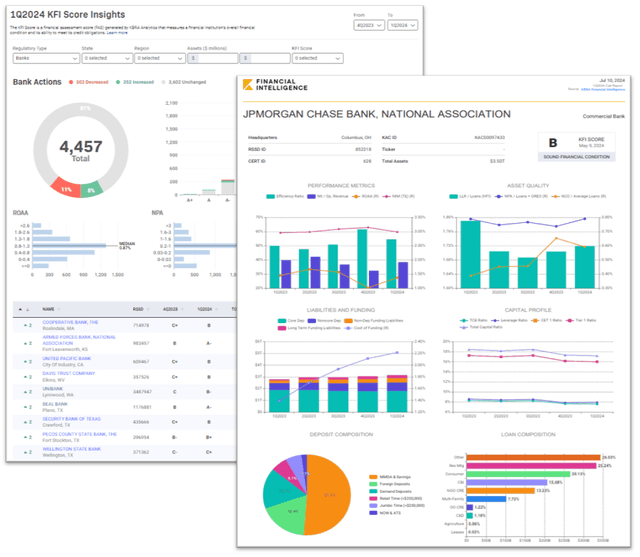640x557 pixels.
Task: Toggle the Decreased legend item in Bank Actions
Action: pyautogui.click(x=89, y=82)
